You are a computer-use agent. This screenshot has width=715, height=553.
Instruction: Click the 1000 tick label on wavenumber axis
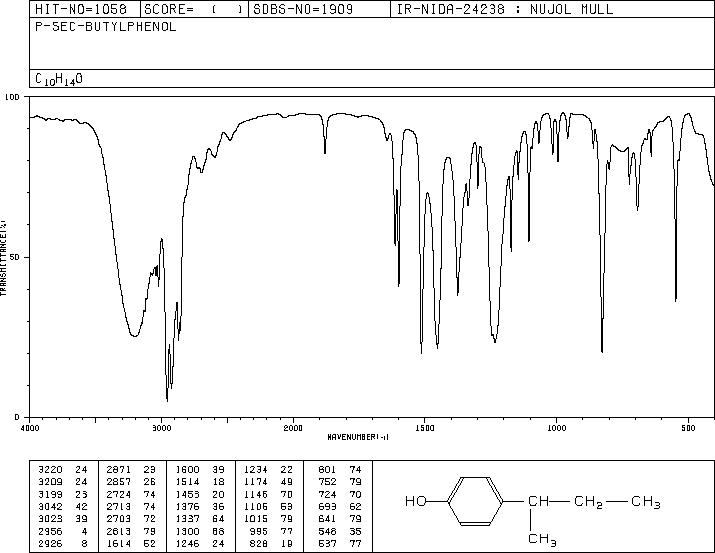pos(556,428)
